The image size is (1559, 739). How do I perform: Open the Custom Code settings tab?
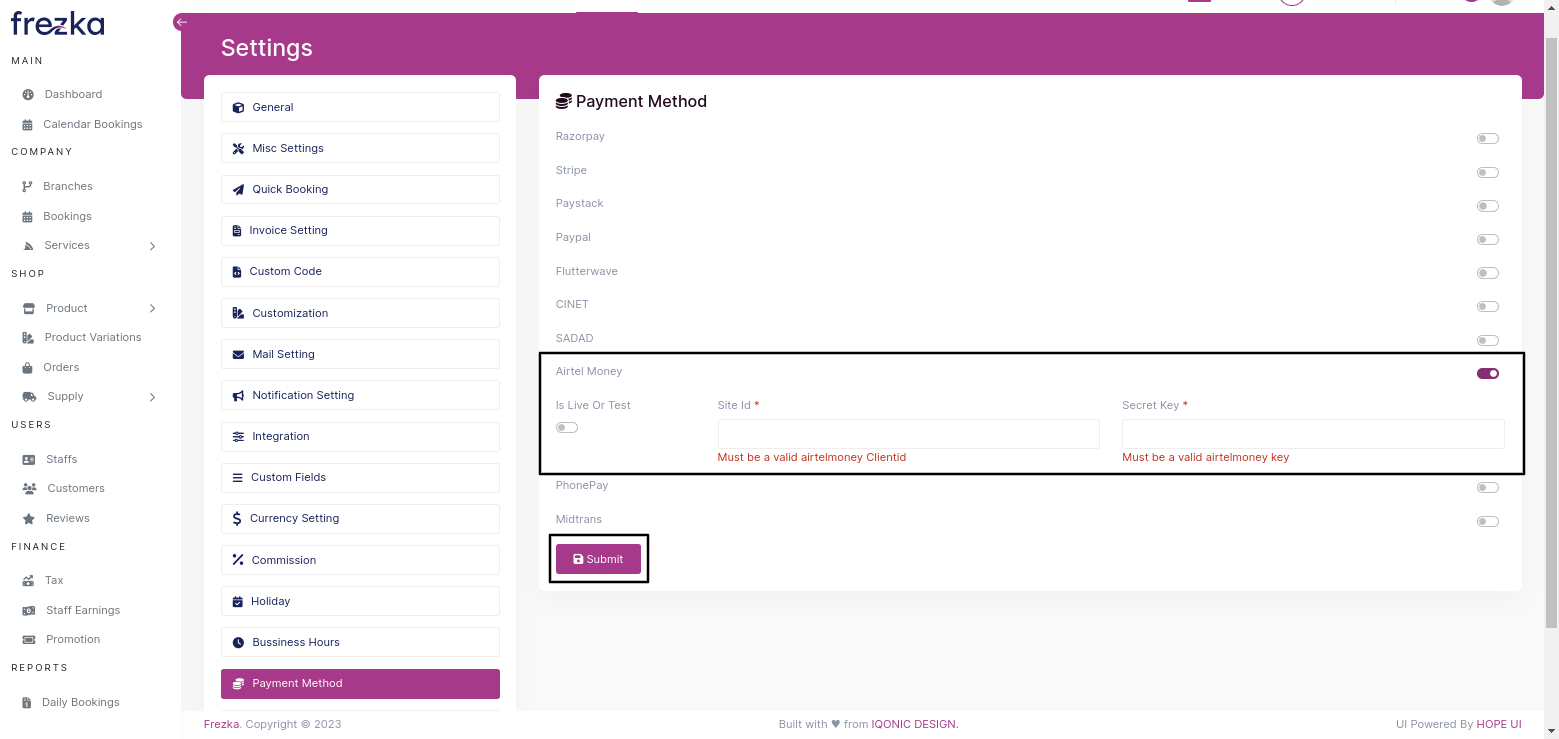point(360,272)
